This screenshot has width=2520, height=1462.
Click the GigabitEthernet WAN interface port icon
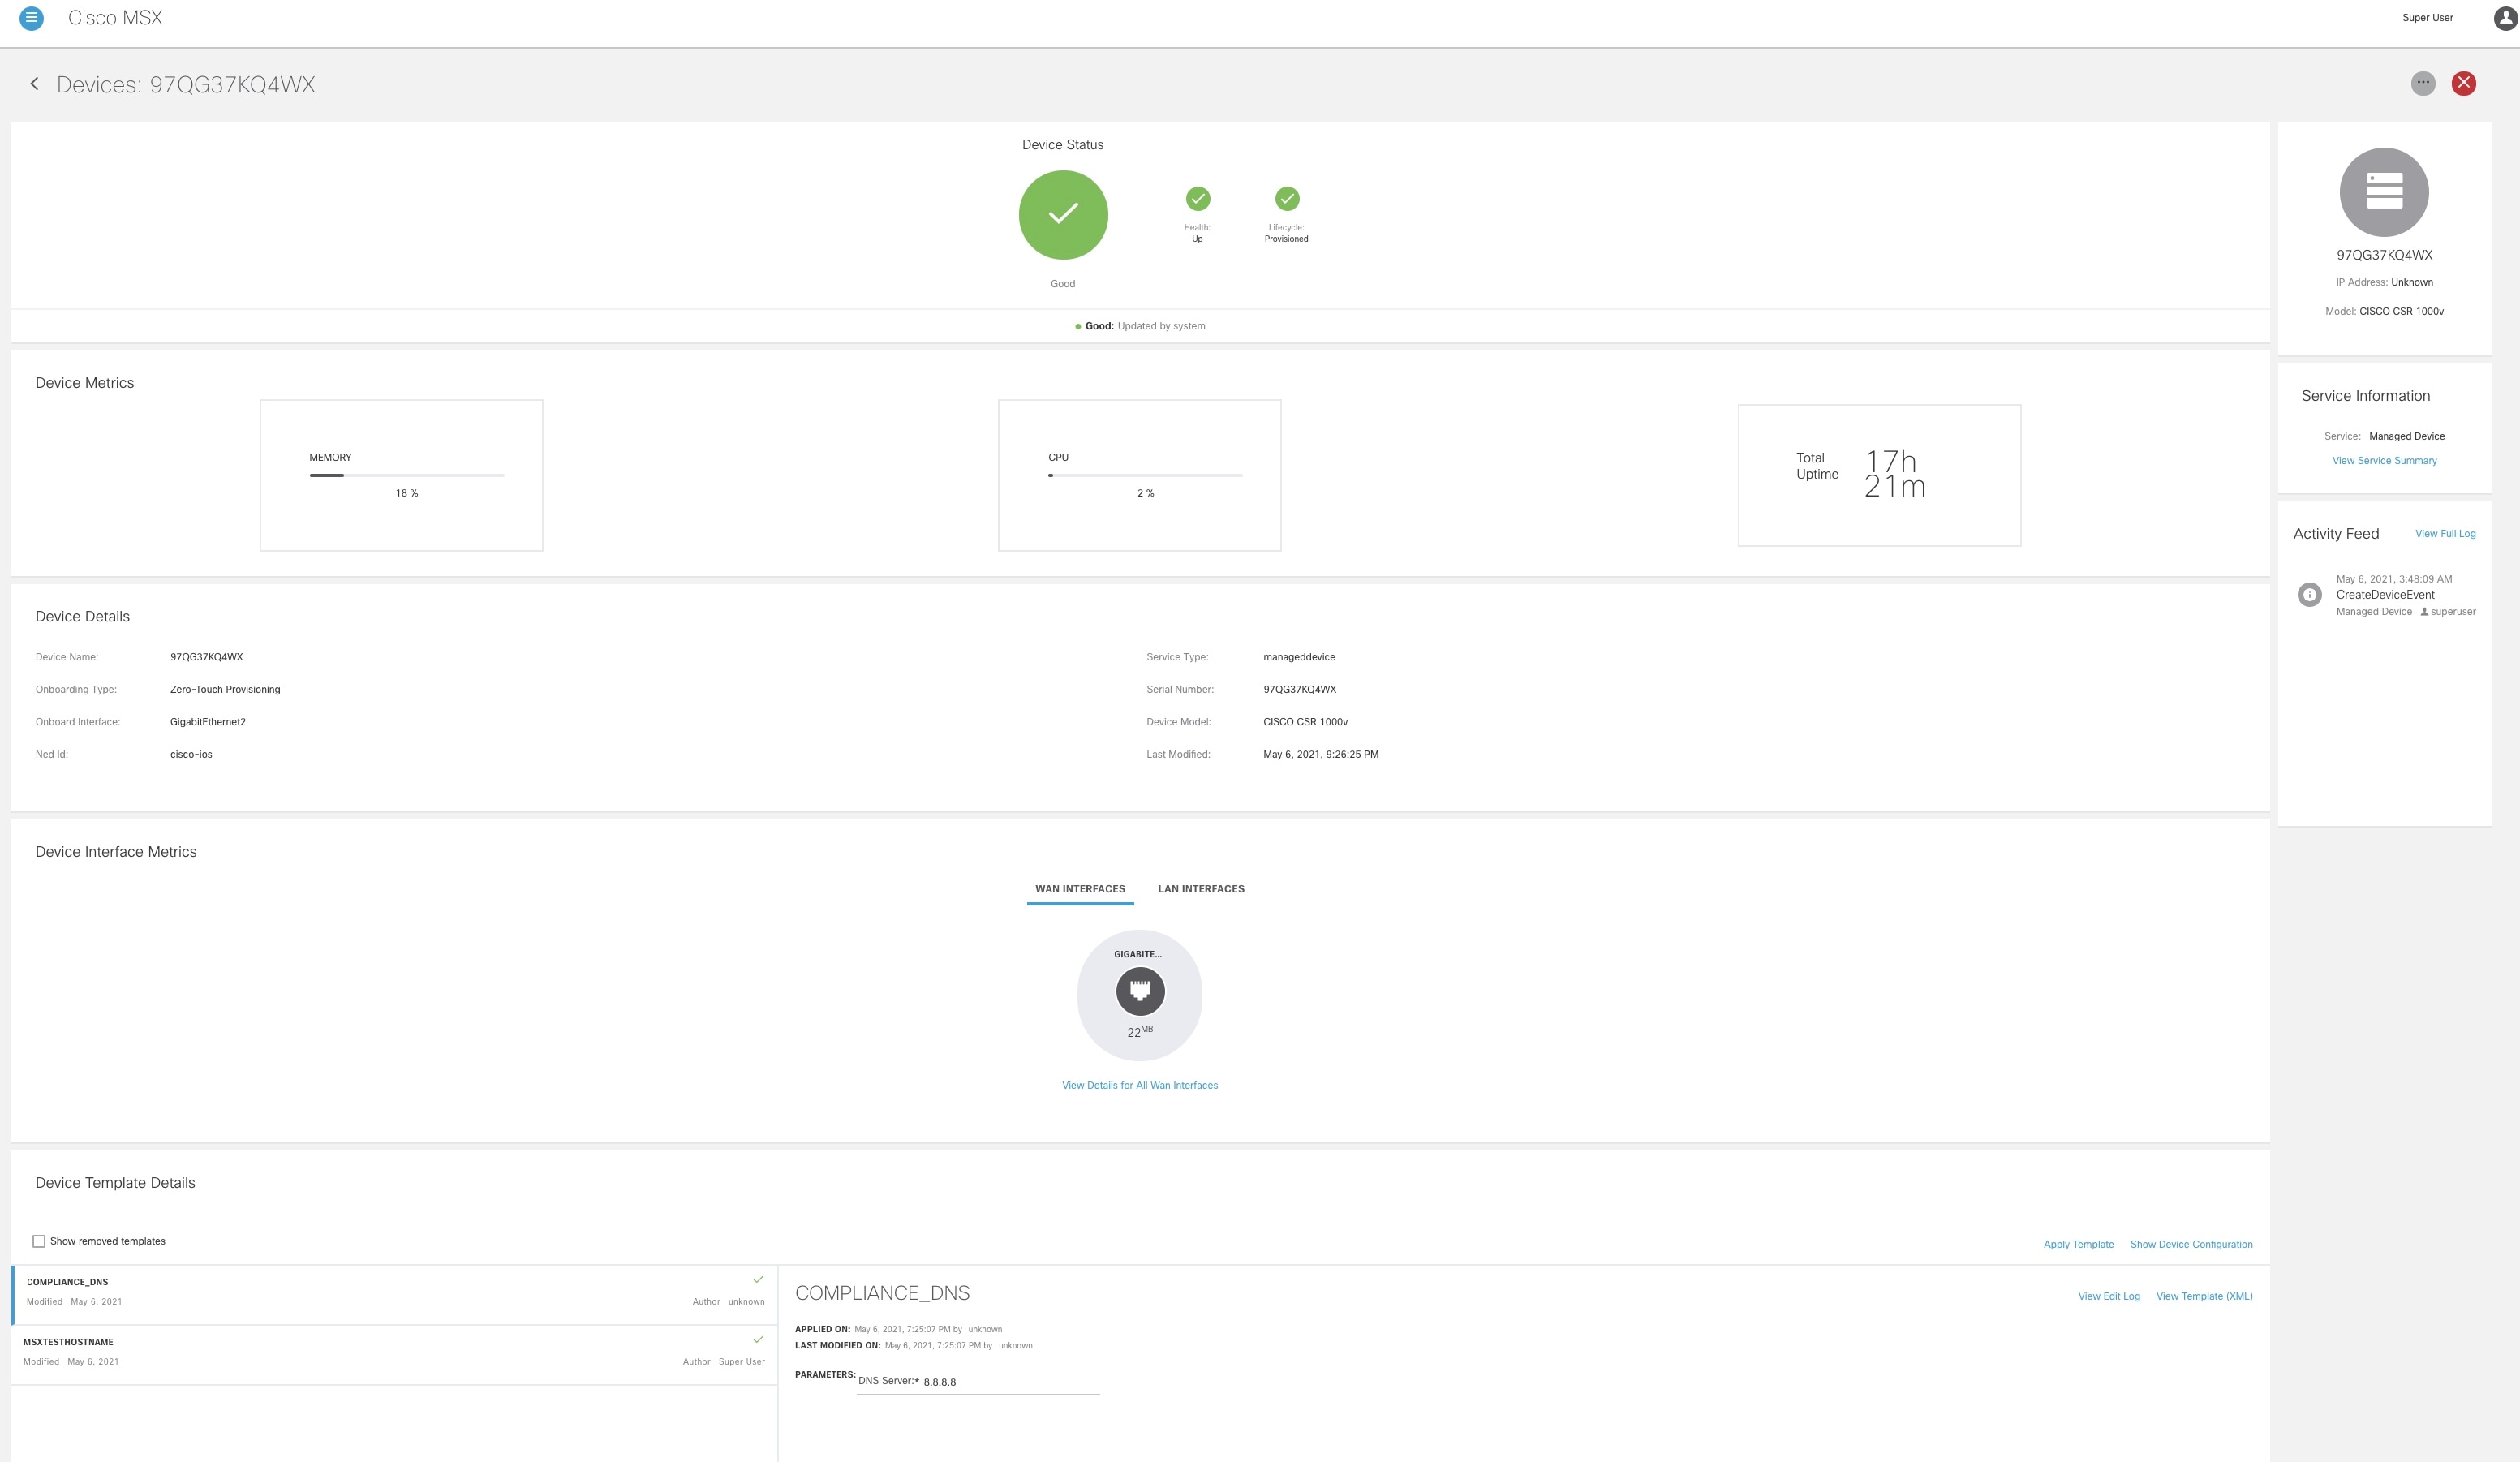pyautogui.click(x=1139, y=991)
